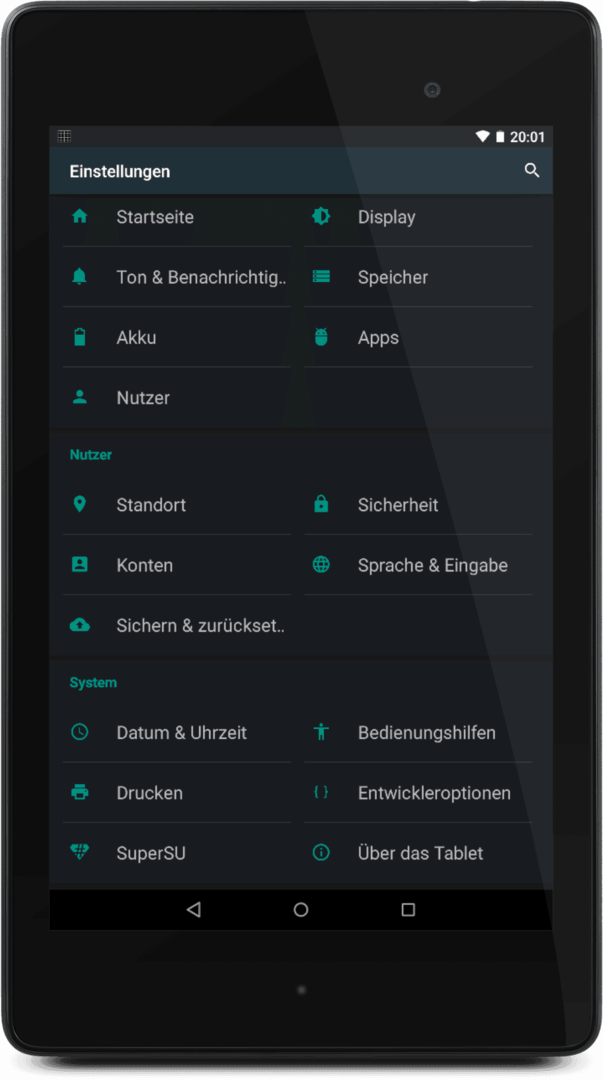Screen dimensions: 603x1080
Task: Open Akku settings
Action: point(177,337)
